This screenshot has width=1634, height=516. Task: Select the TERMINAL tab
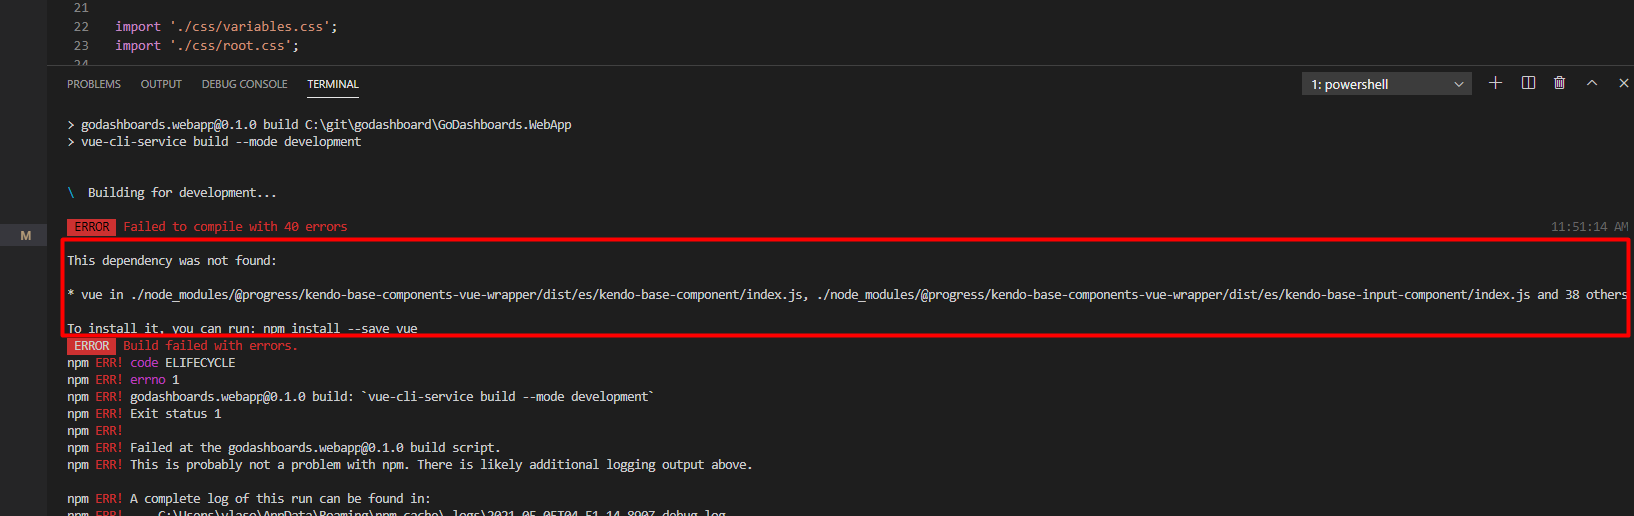[333, 84]
